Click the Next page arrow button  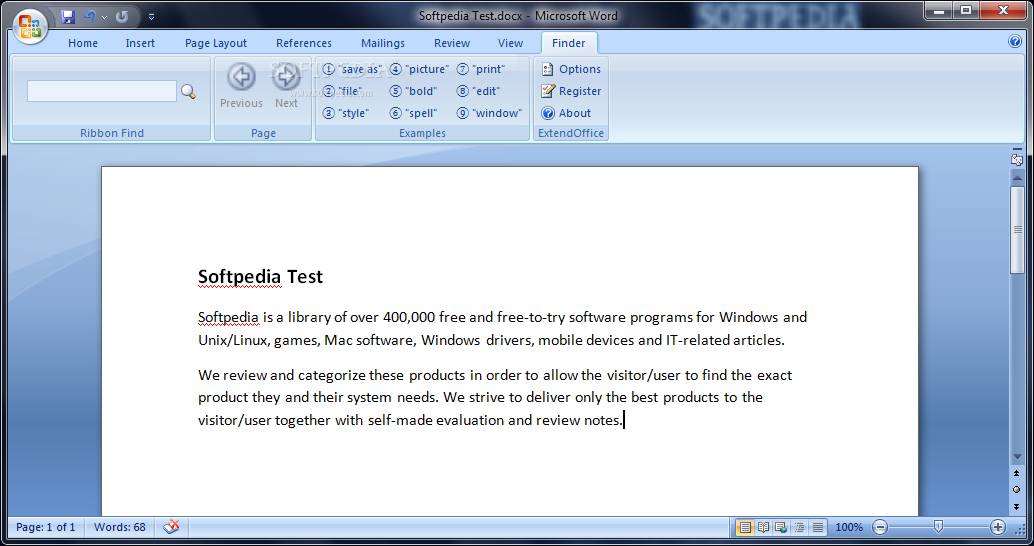(x=286, y=86)
